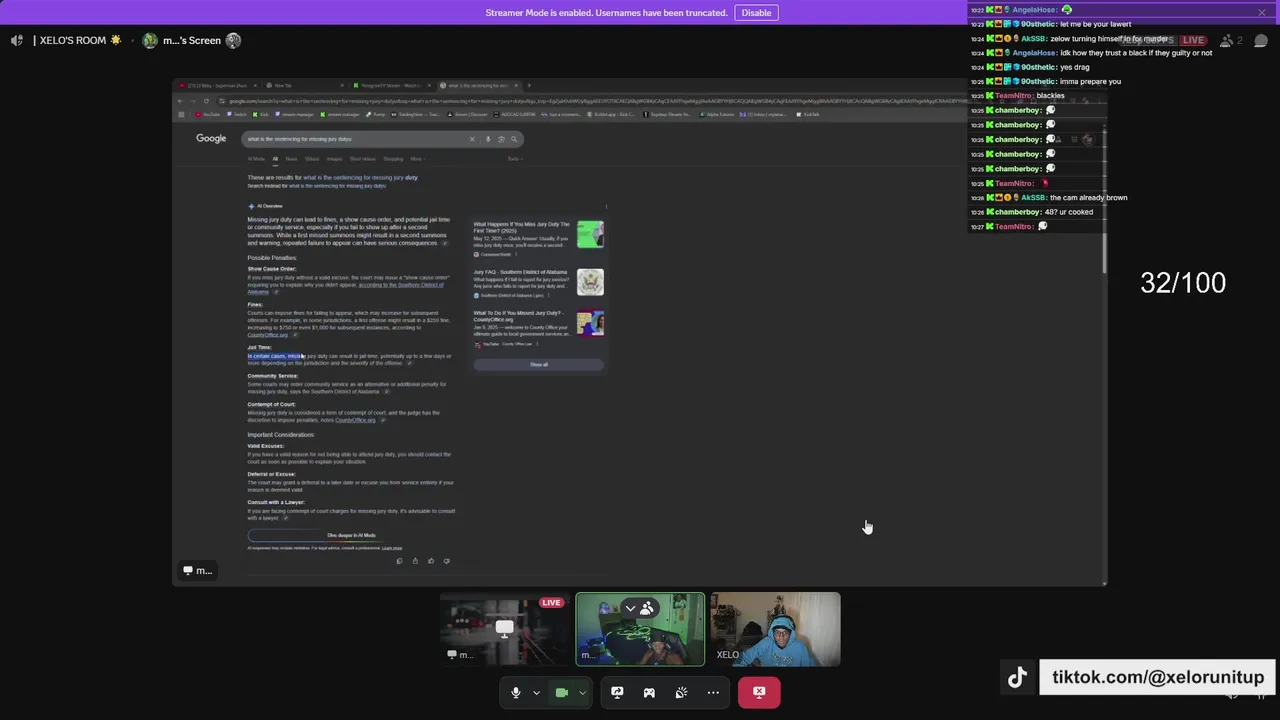The height and width of the screenshot is (720, 1280).
Task: Click Dive deeper in AI Mode button
Action: 351,535
